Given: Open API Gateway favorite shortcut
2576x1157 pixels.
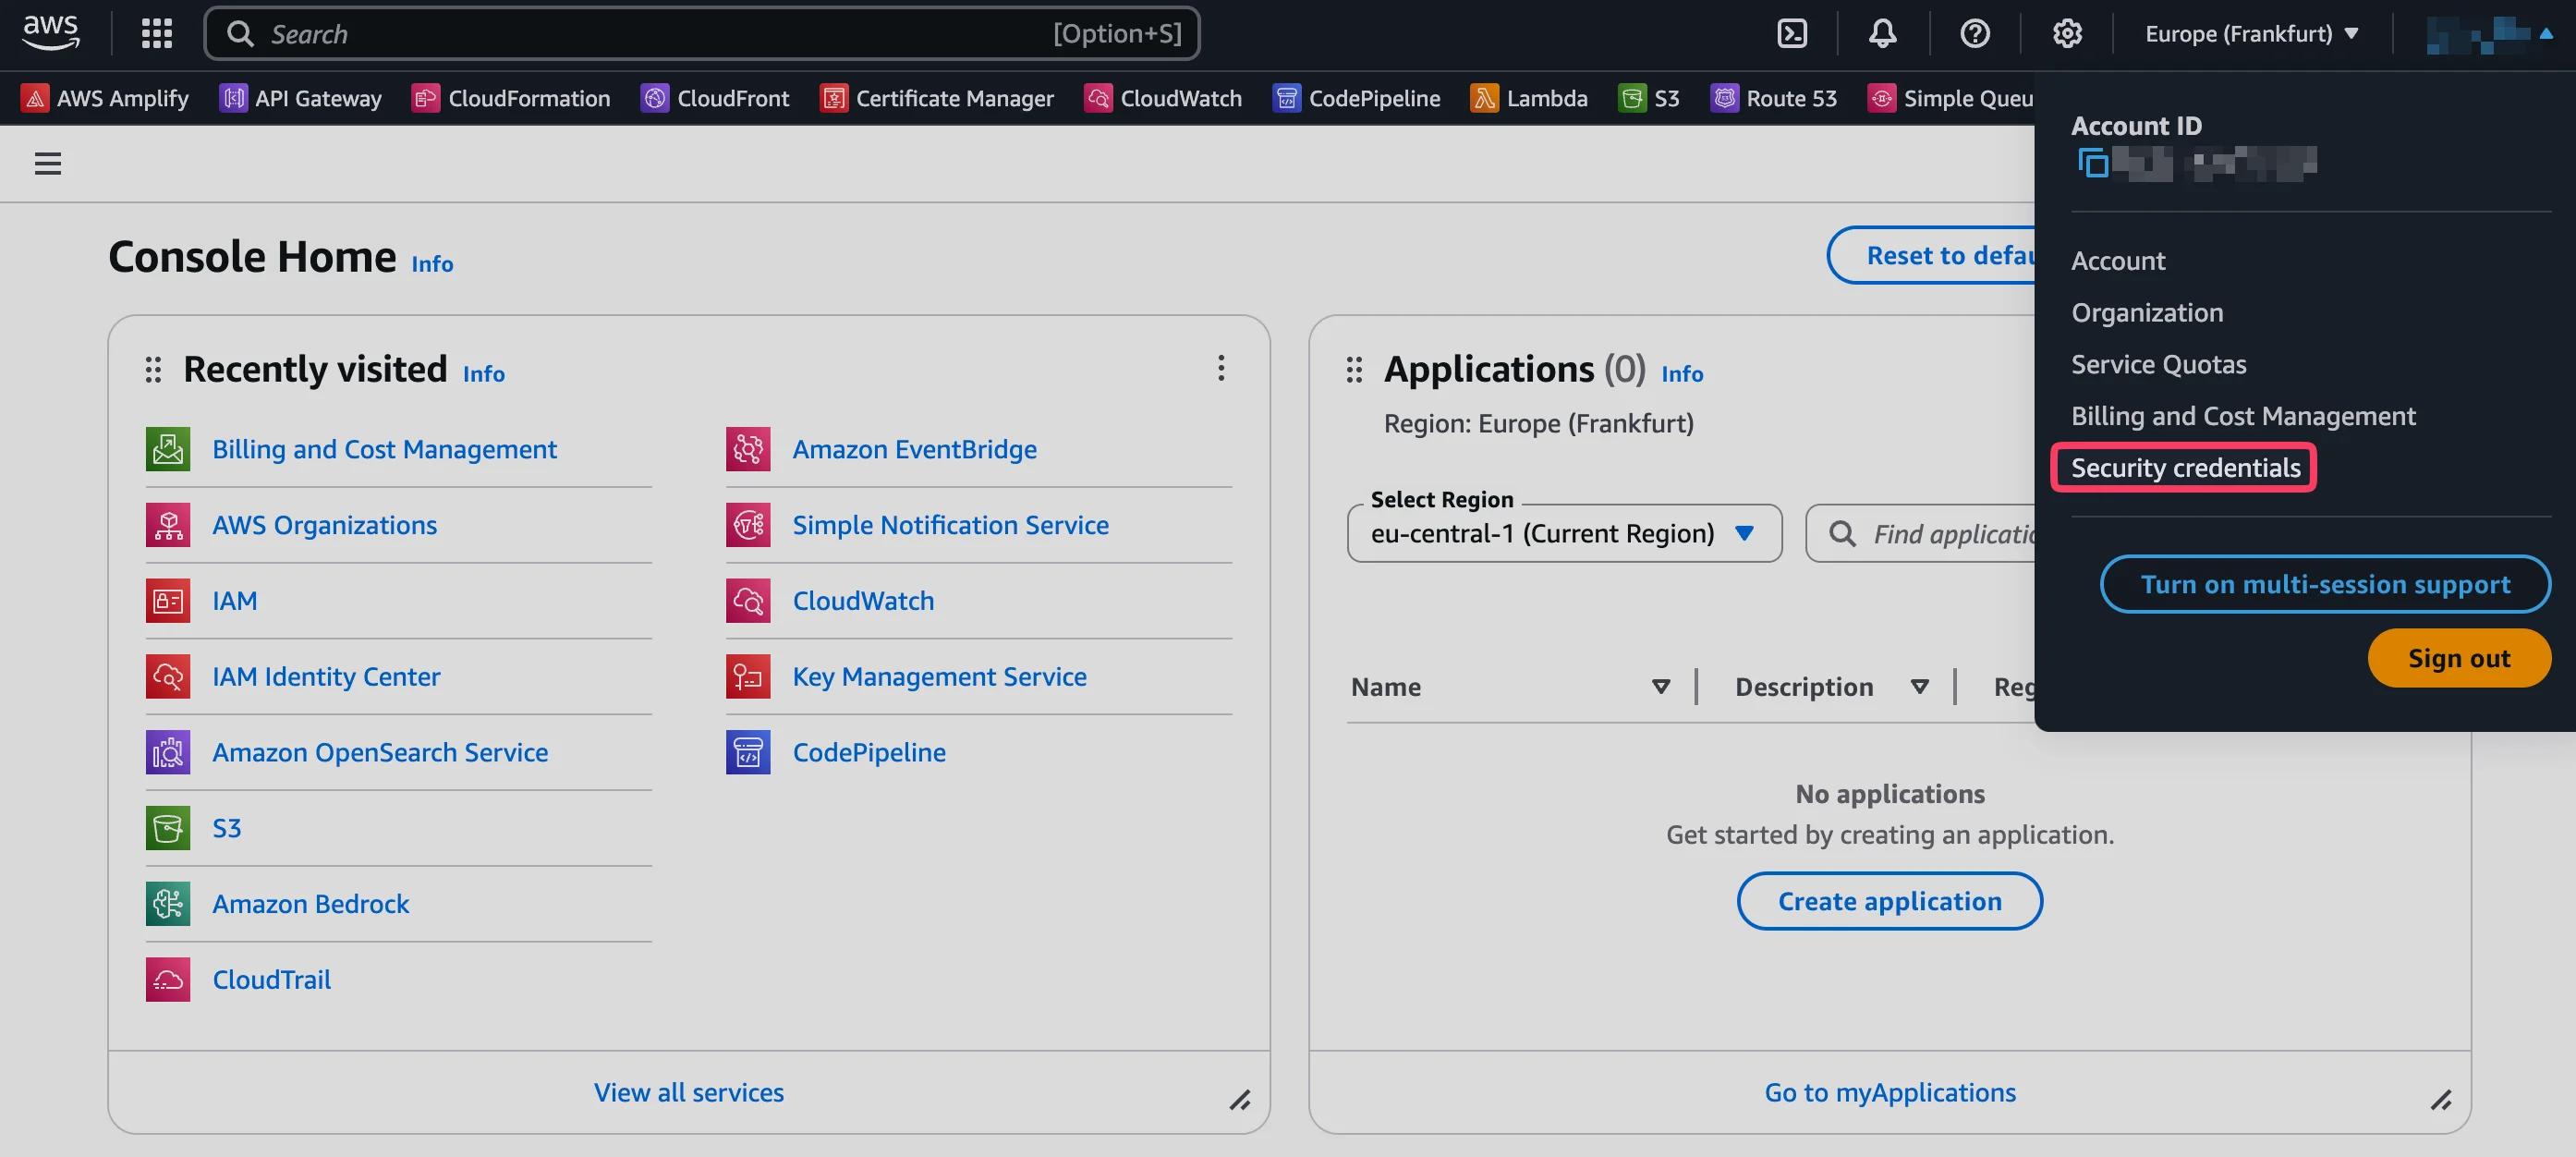Looking at the screenshot, I should coord(301,98).
